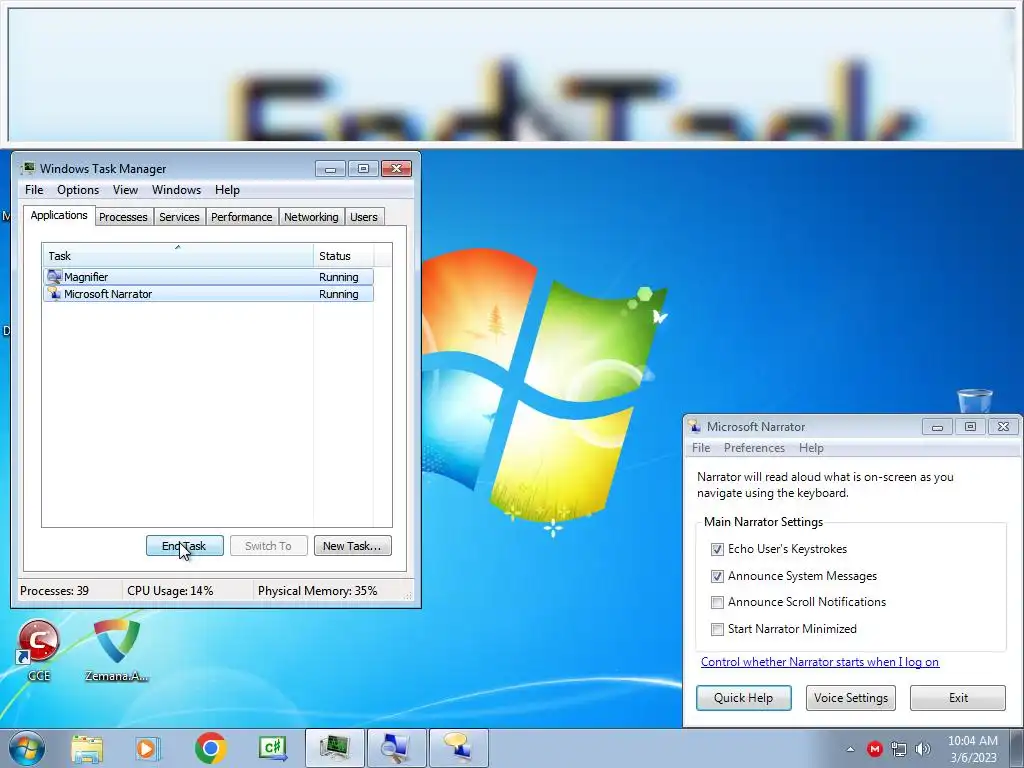Open the Zemana desktop shortcut icon

[117, 650]
